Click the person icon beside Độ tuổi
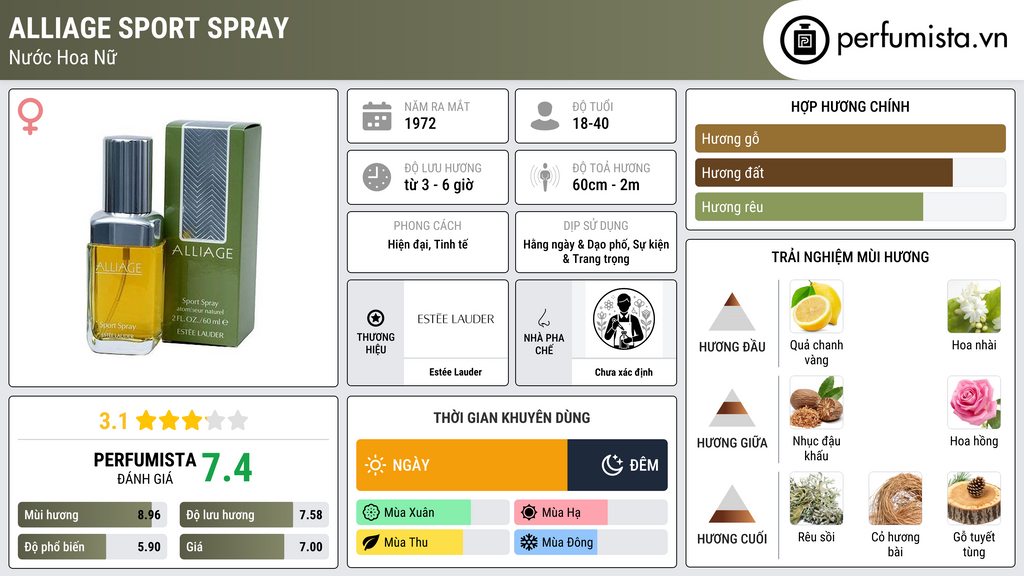Image resolution: width=1024 pixels, height=576 pixels. (545, 116)
